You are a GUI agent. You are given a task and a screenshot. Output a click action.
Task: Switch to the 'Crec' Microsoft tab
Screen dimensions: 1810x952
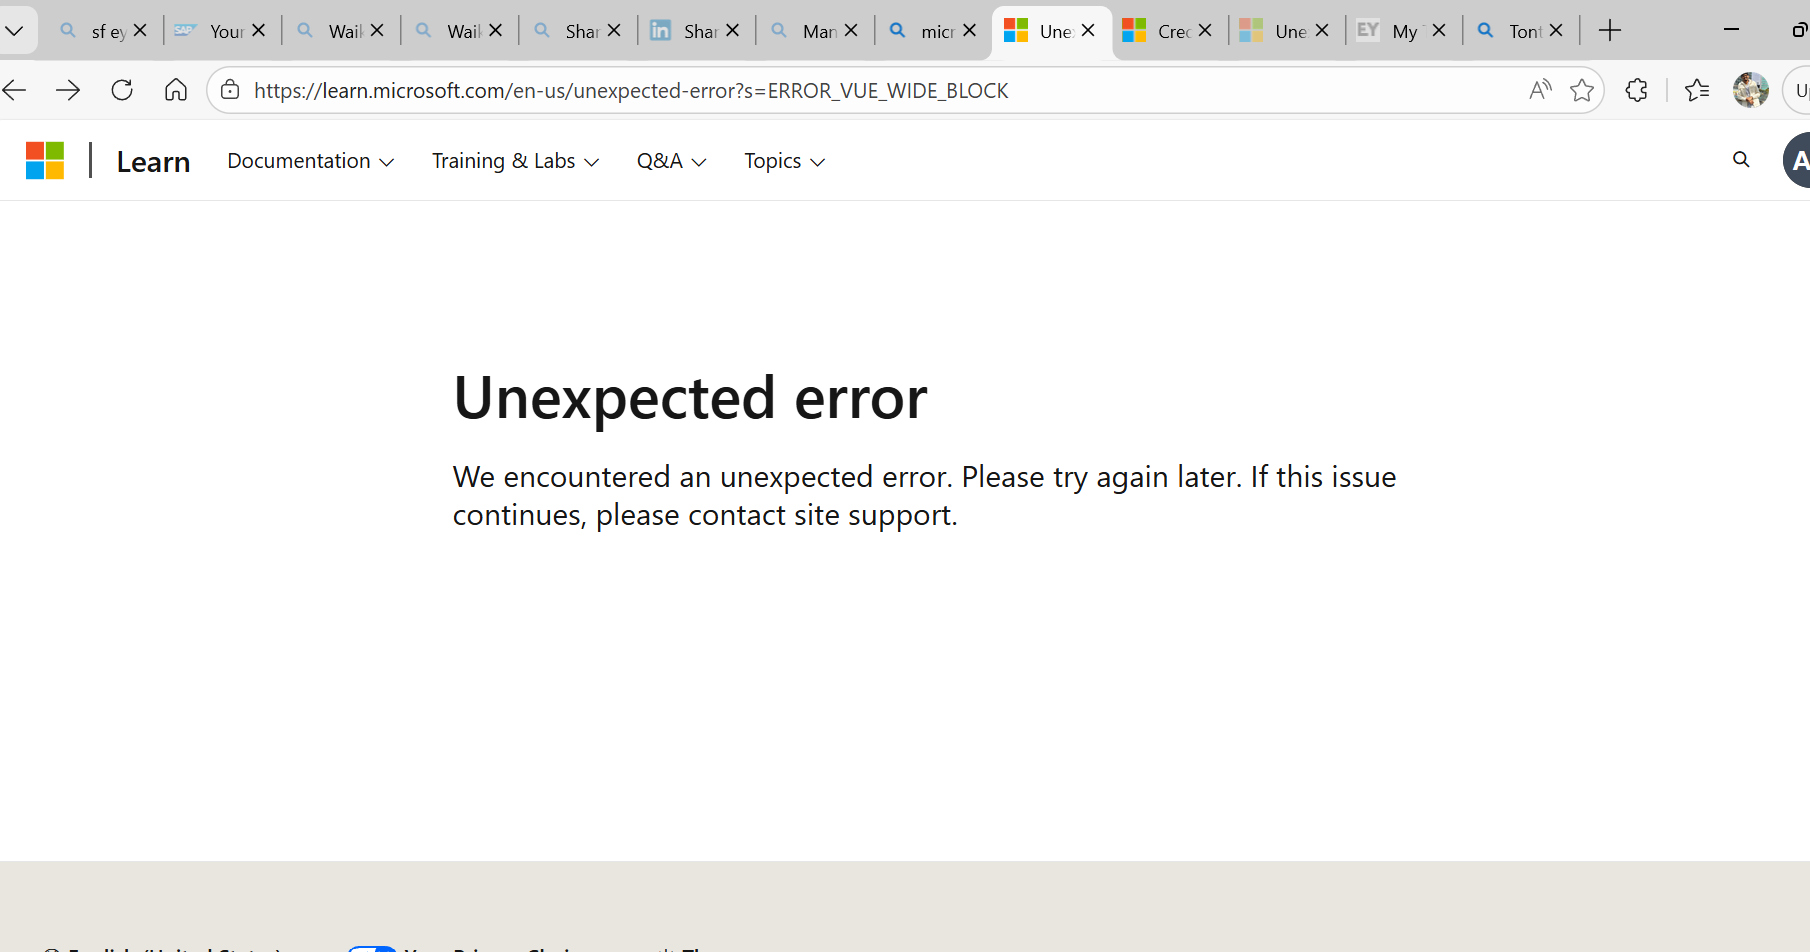click(x=1162, y=31)
